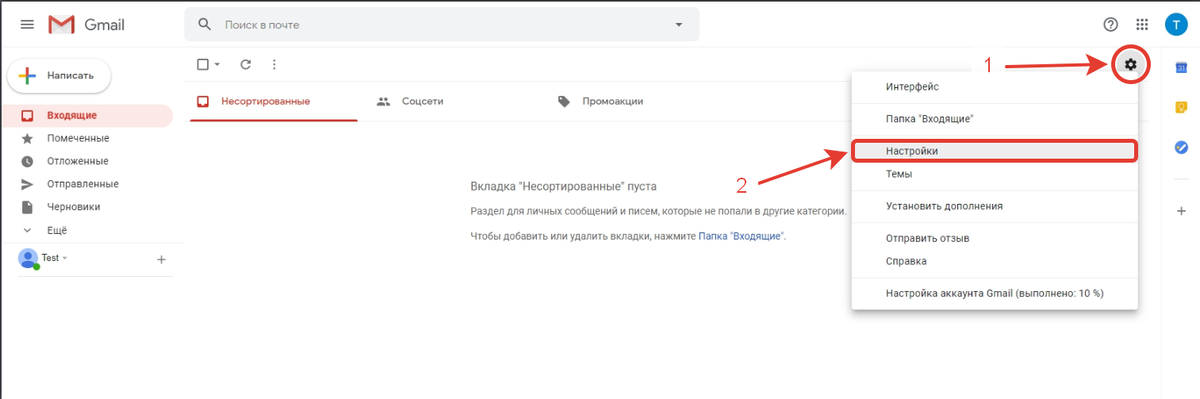Open the Tasks side panel icon

point(1181,147)
